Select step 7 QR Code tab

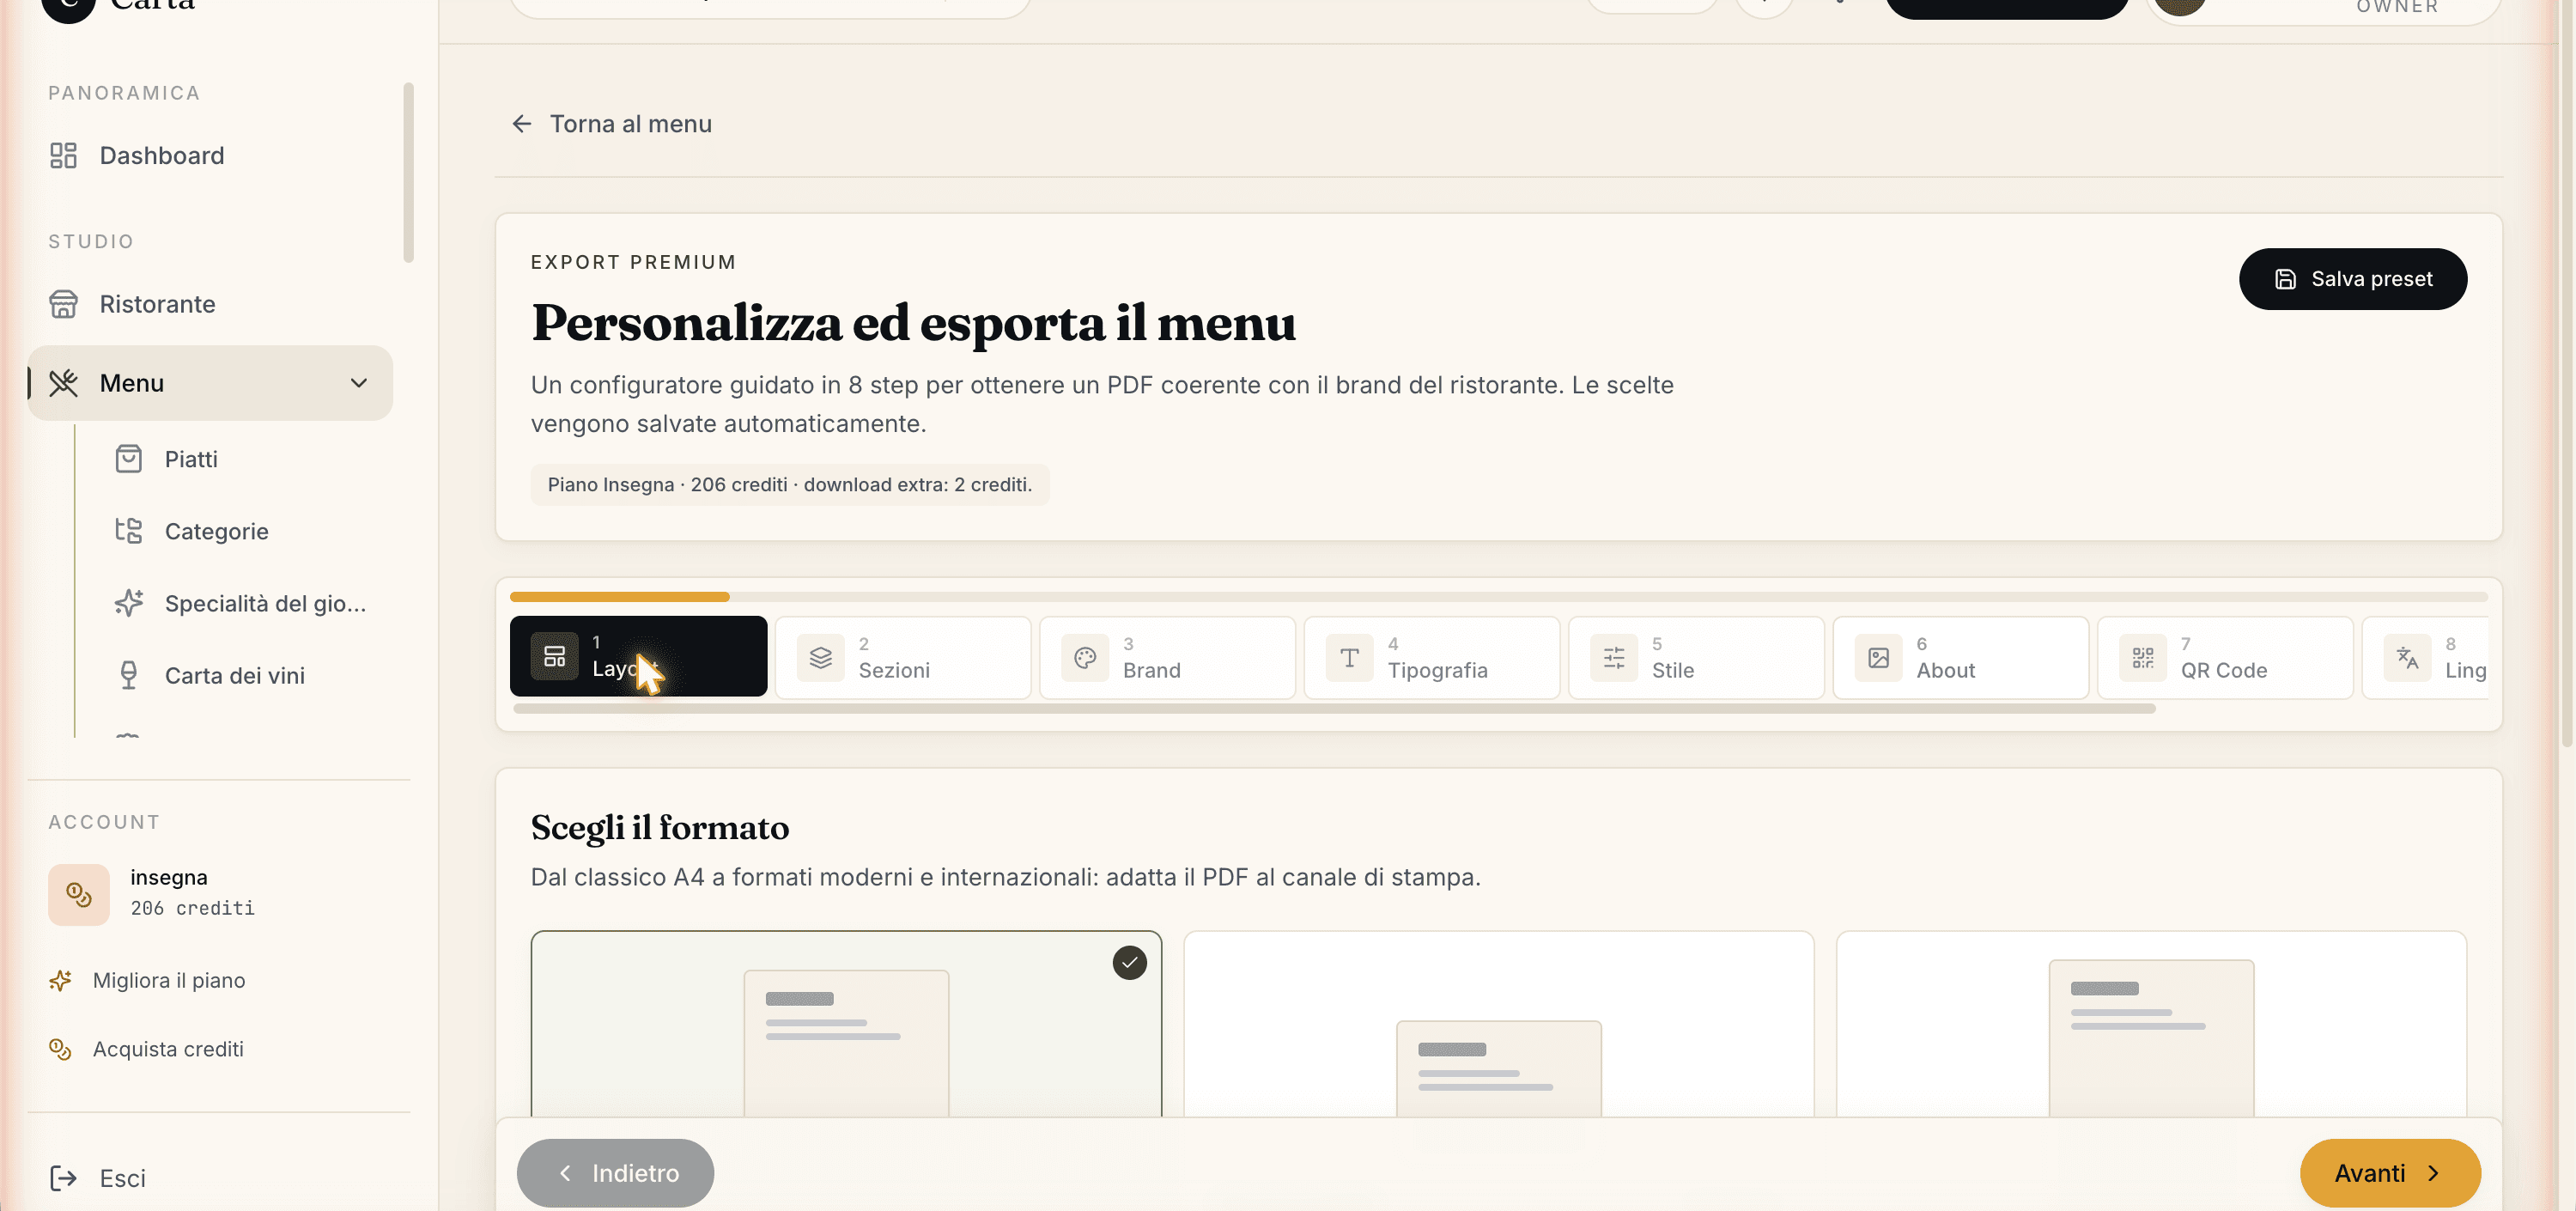[2225, 657]
